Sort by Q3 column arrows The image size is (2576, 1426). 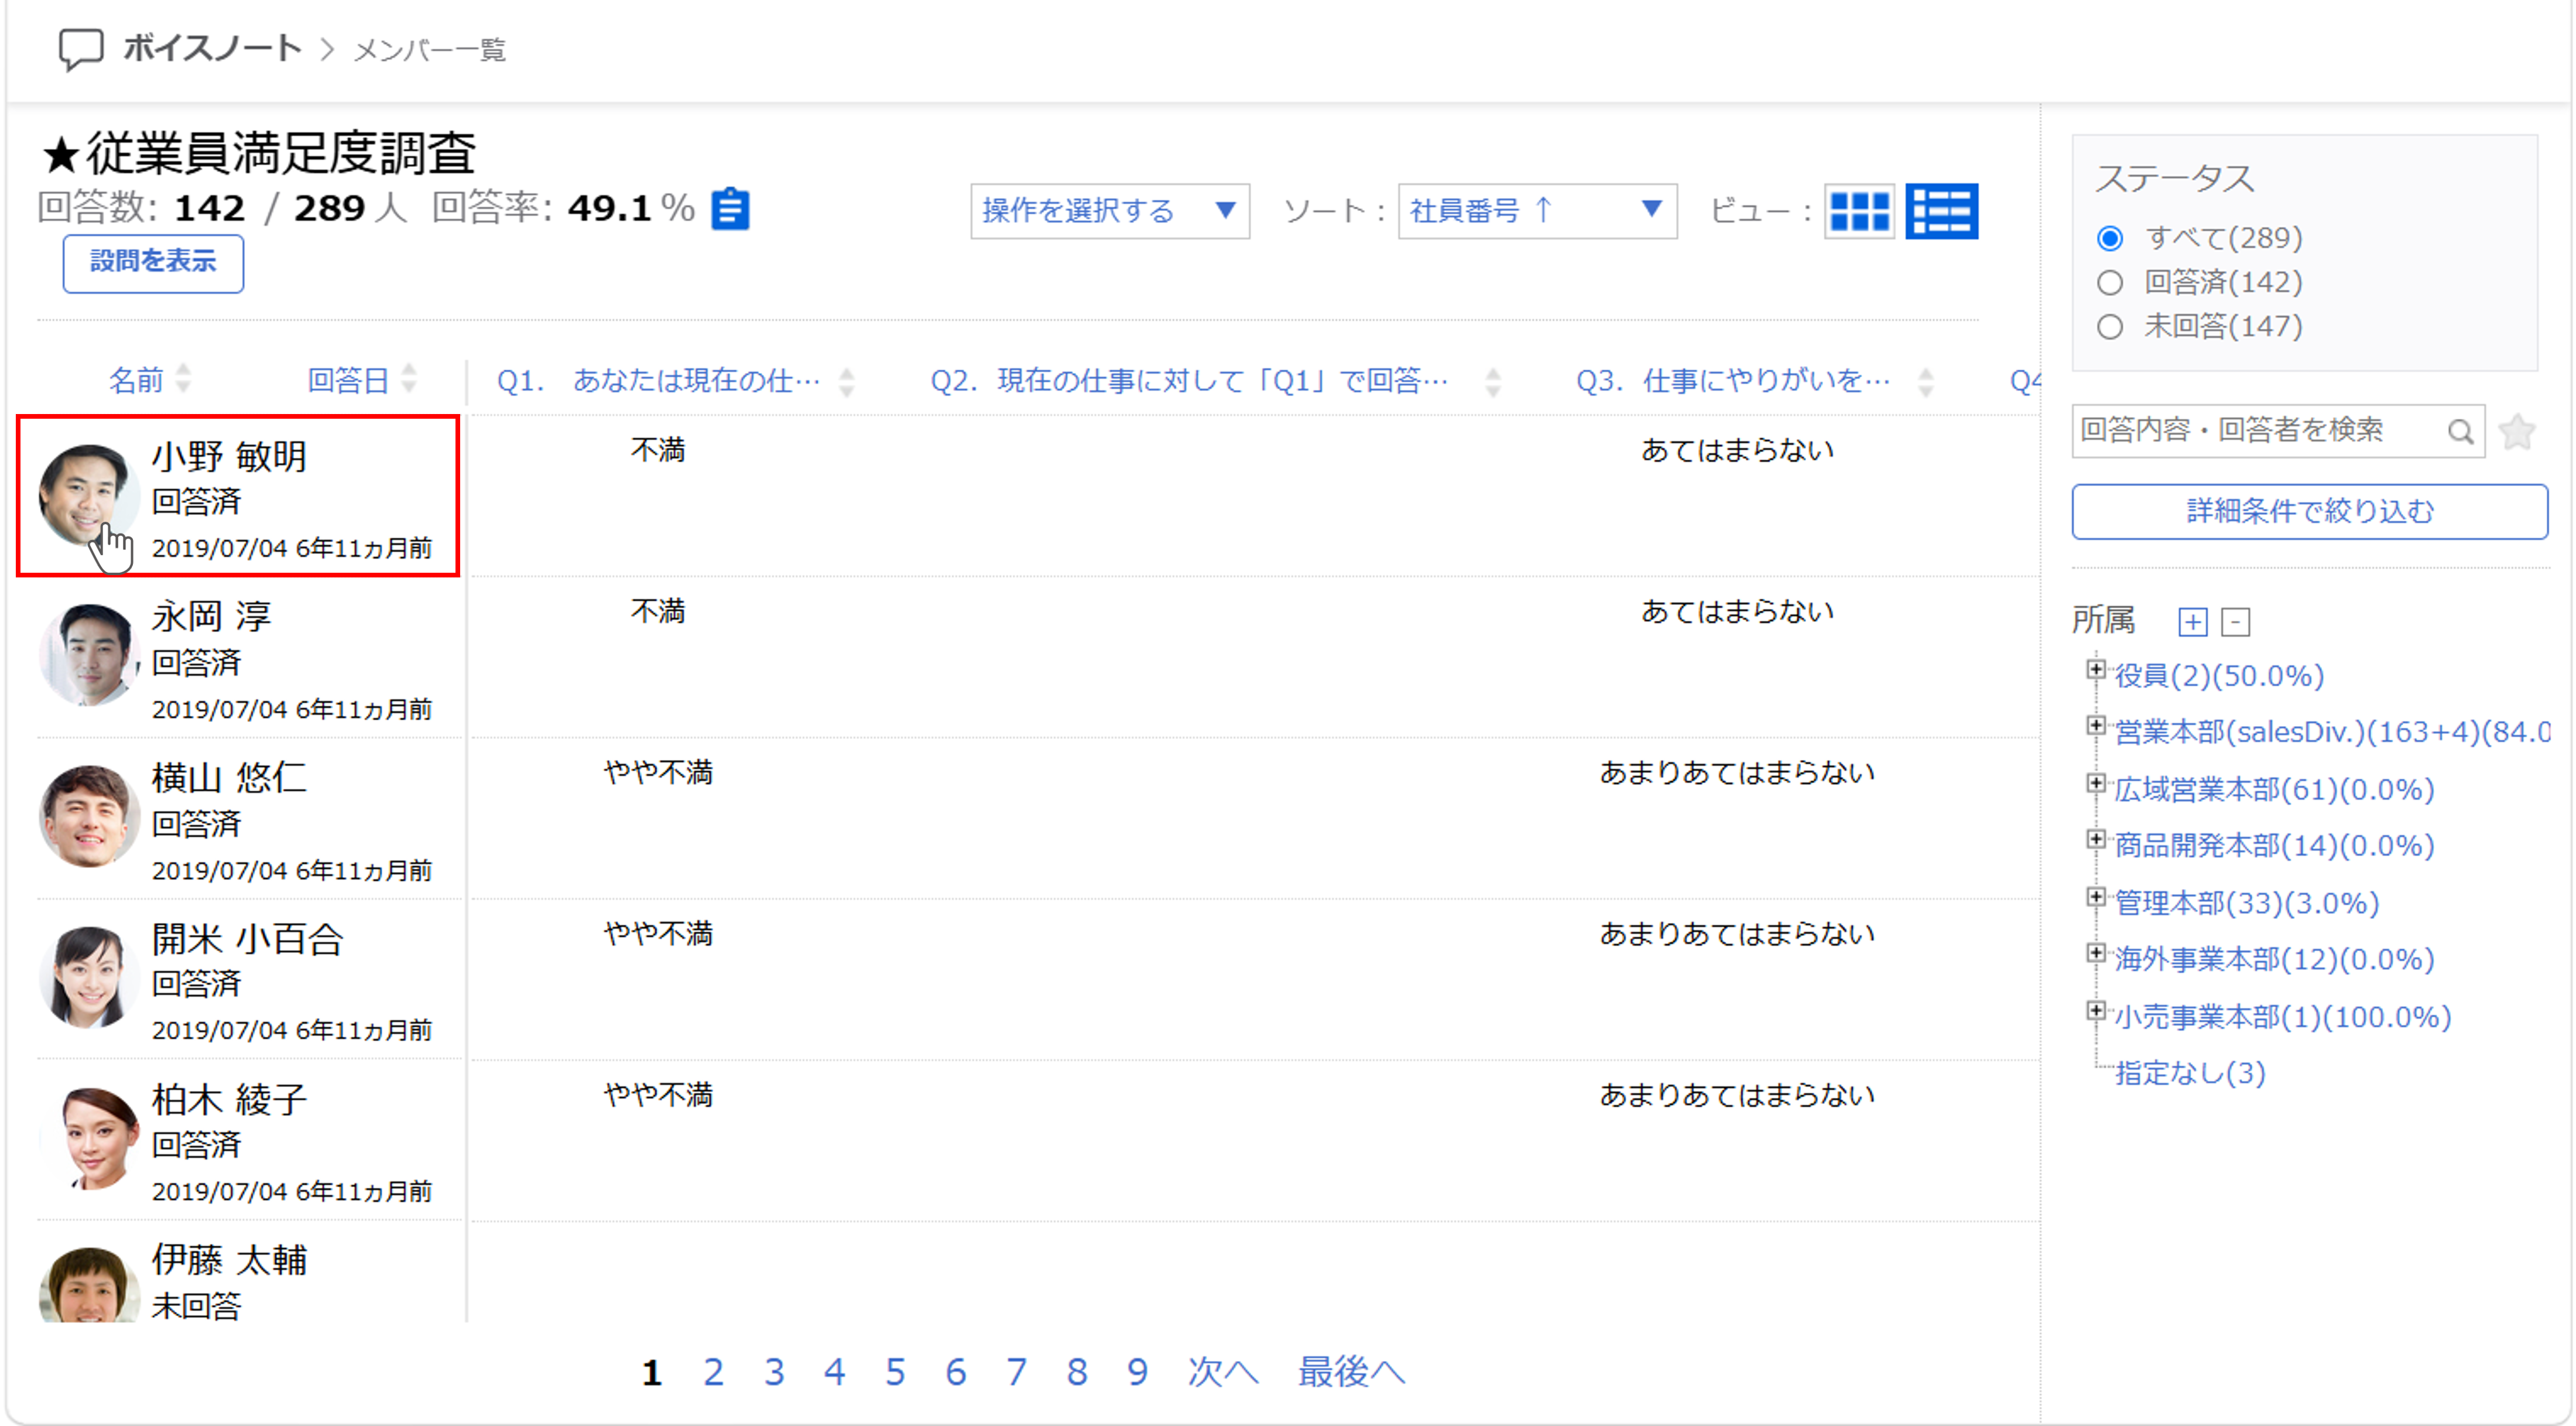(1925, 381)
